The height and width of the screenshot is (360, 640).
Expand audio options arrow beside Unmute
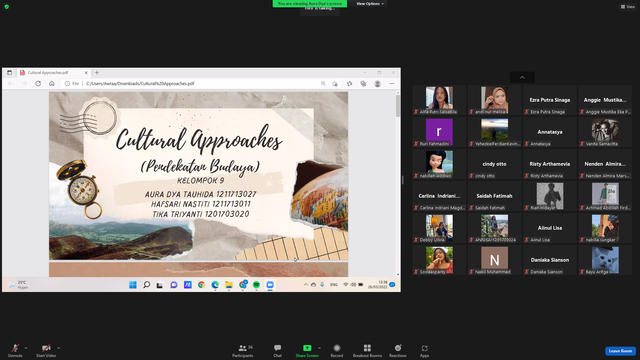pyautogui.click(x=26, y=348)
